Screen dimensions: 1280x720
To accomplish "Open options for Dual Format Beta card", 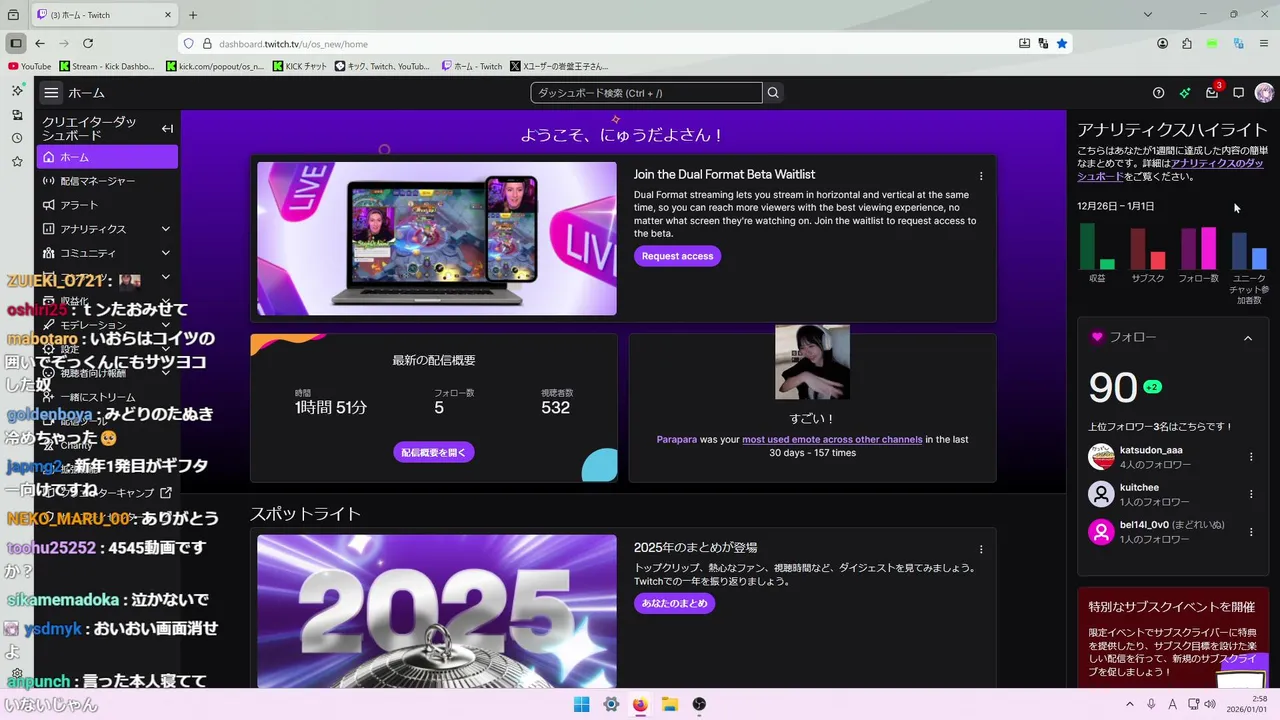I will click(x=981, y=176).
